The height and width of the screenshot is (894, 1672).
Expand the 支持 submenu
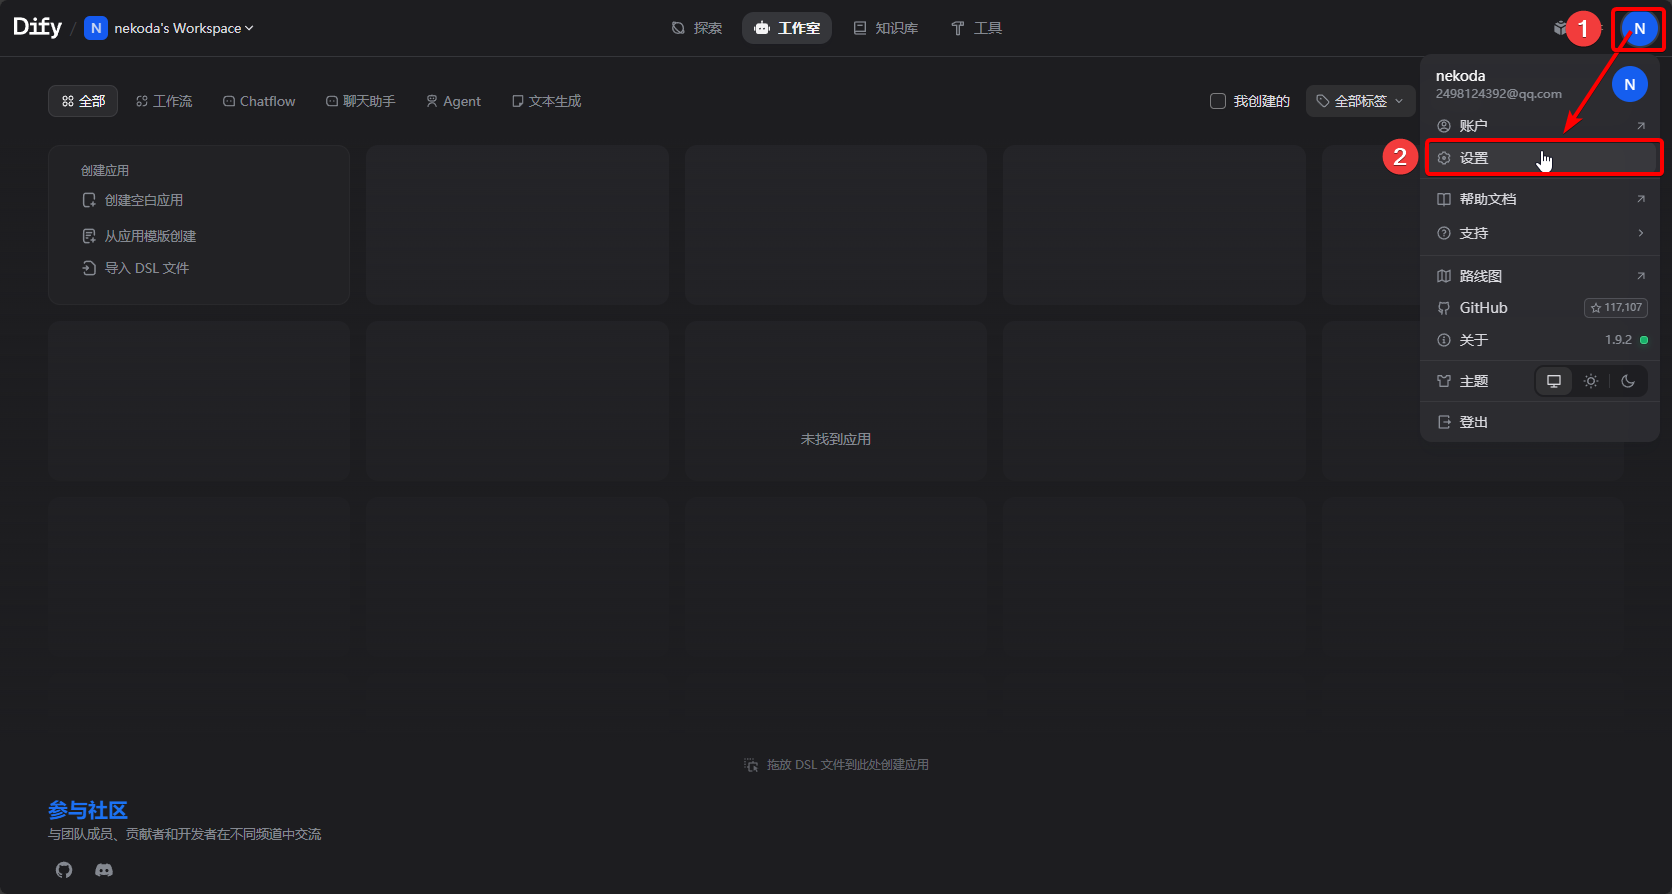coord(1540,233)
